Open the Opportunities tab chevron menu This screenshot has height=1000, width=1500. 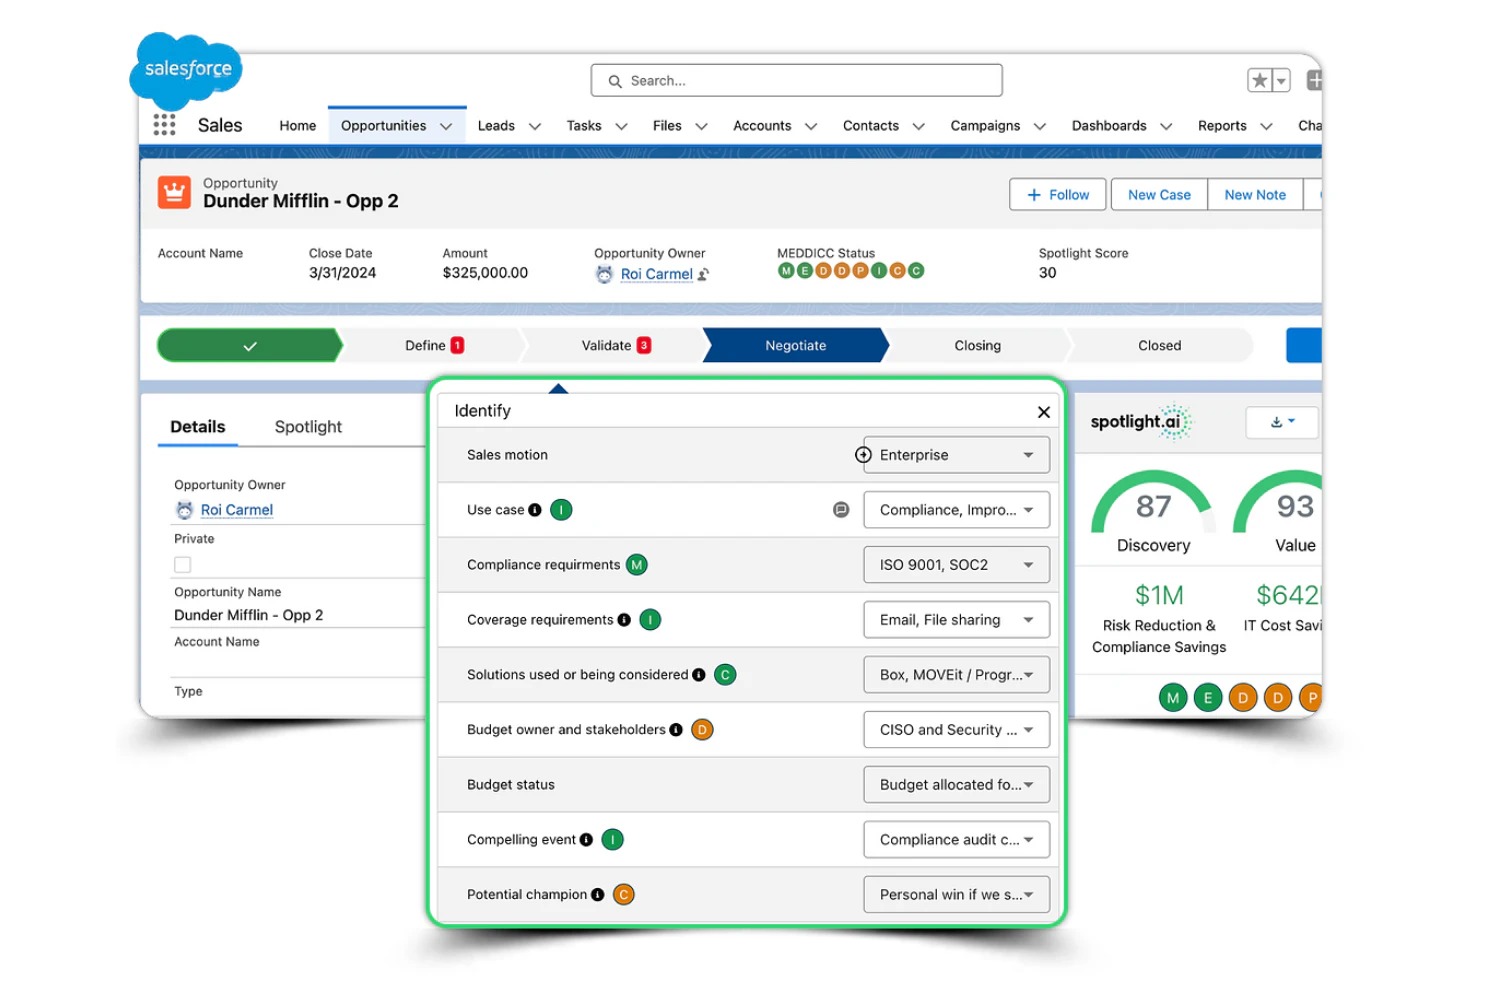click(x=446, y=126)
